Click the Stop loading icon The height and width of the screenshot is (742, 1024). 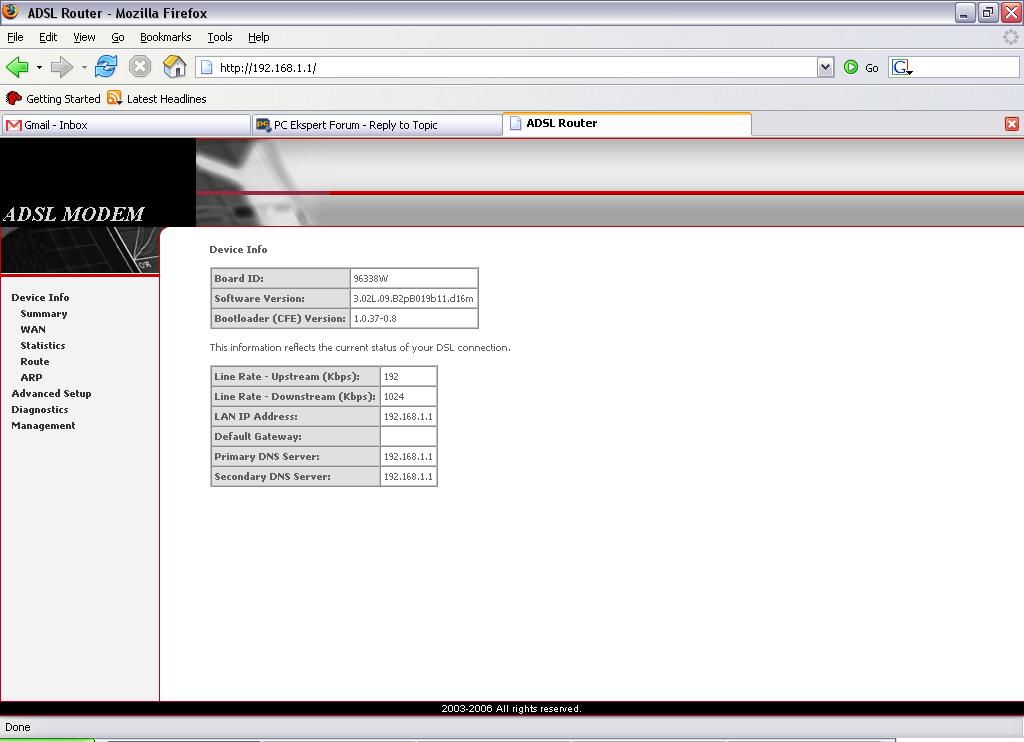pos(140,67)
